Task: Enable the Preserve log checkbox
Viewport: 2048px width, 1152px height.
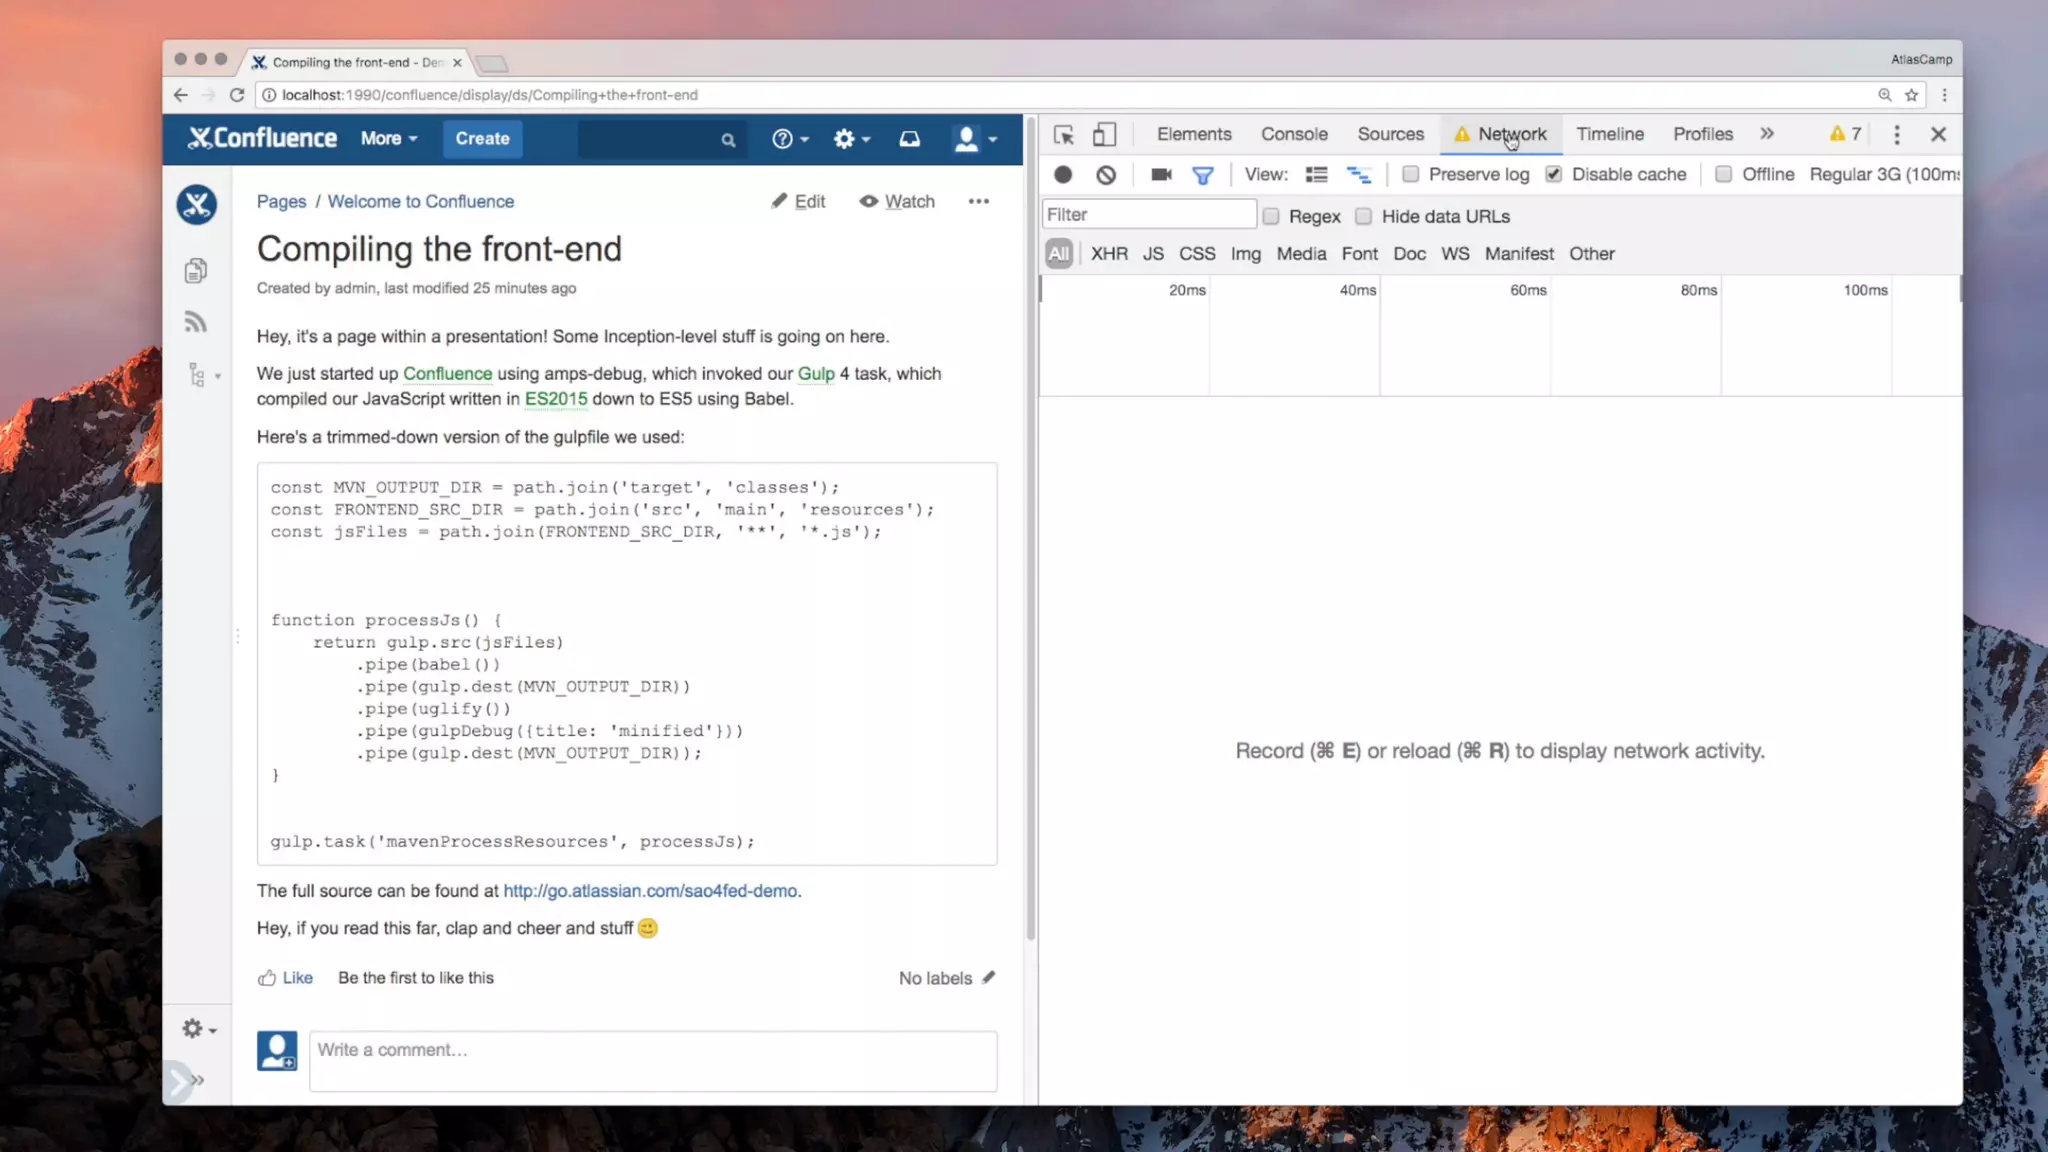Action: 1410,175
